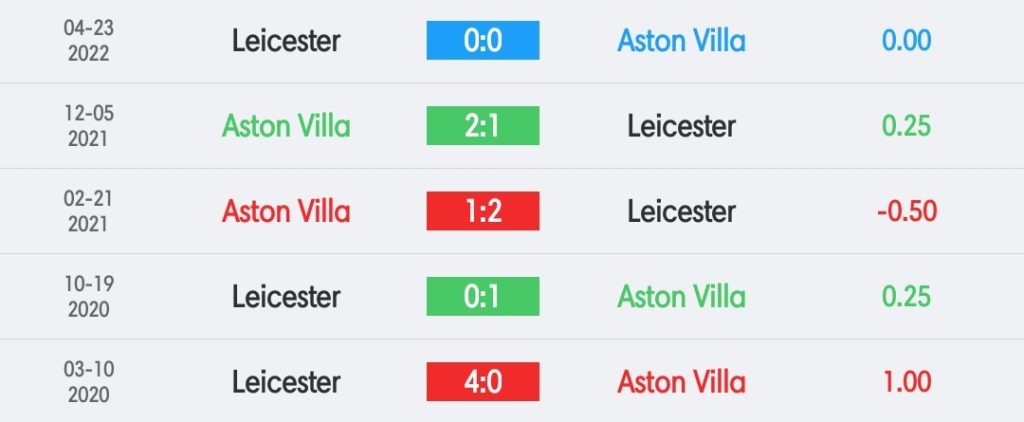Screen dimensions: 1024x422
Task: Select the -0.50 handicap value
Action: tap(906, 211)
